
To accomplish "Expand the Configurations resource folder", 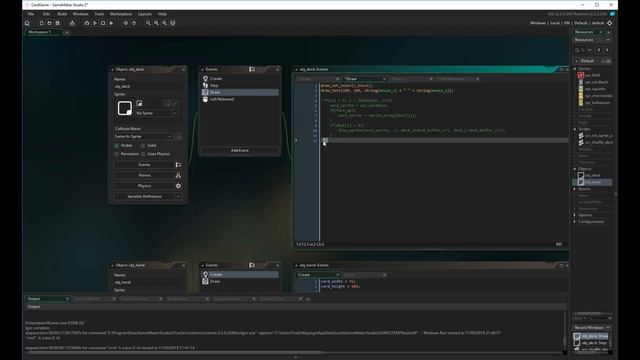I will [575, 222].
